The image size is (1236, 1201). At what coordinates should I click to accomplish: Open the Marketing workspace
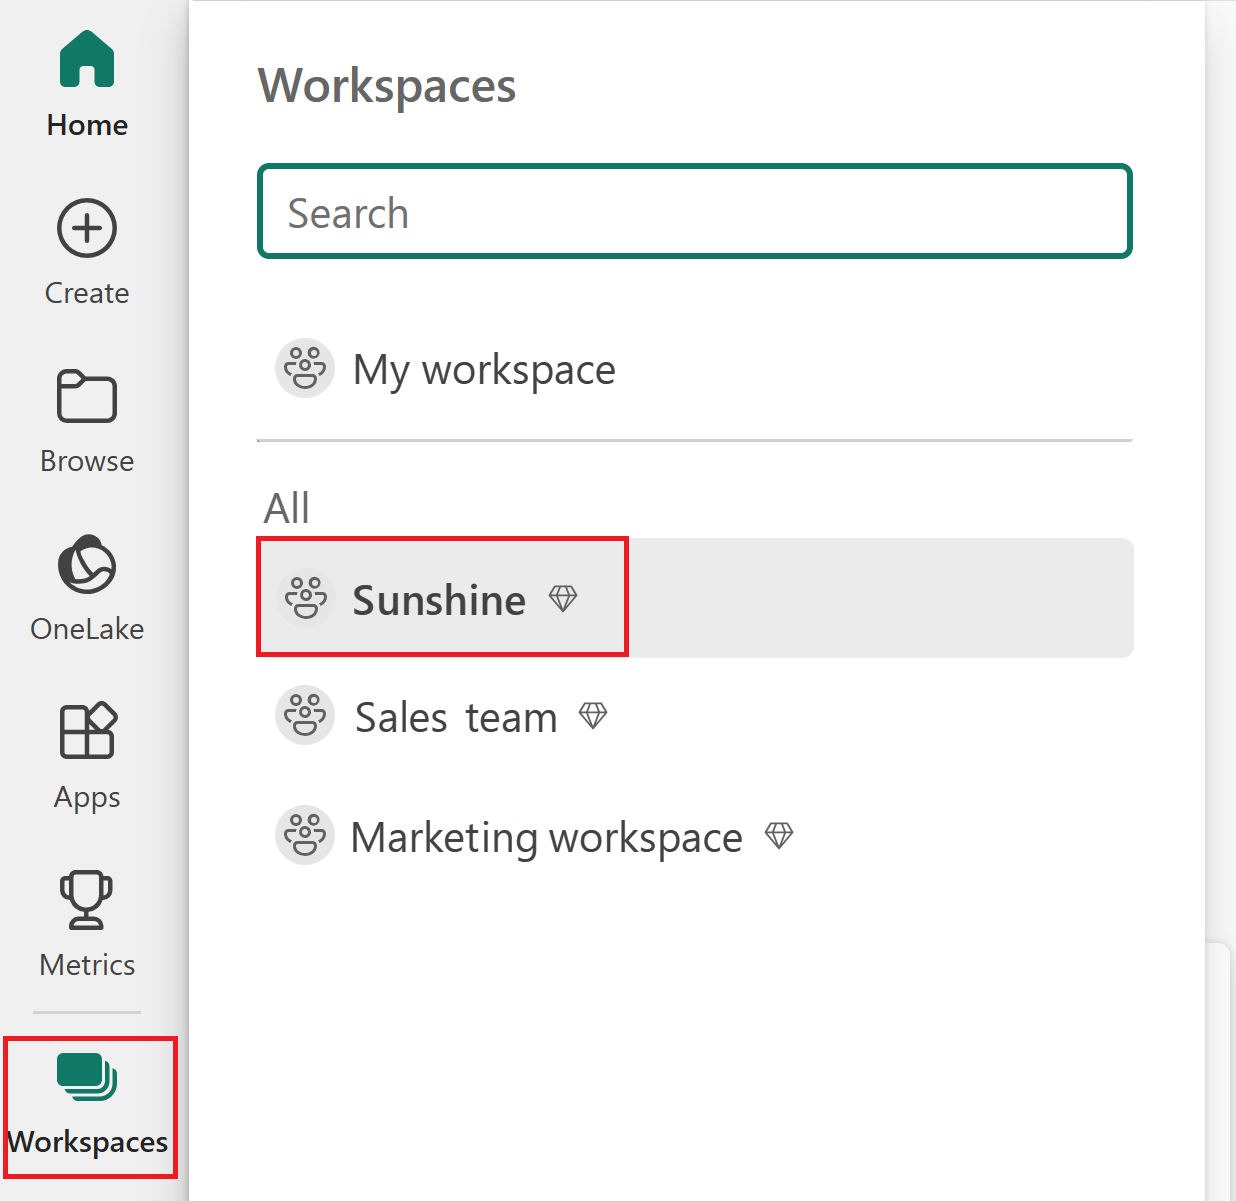coord(546,836)
